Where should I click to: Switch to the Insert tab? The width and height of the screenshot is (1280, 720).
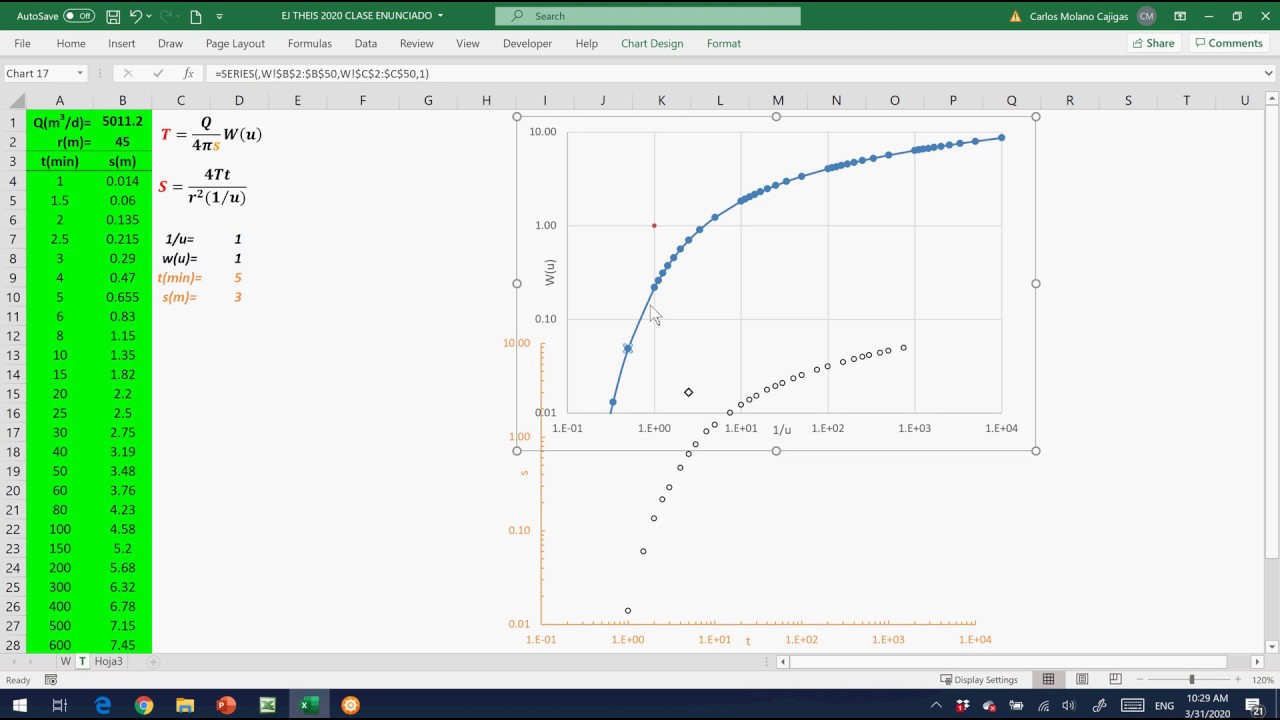click(122, 43)
